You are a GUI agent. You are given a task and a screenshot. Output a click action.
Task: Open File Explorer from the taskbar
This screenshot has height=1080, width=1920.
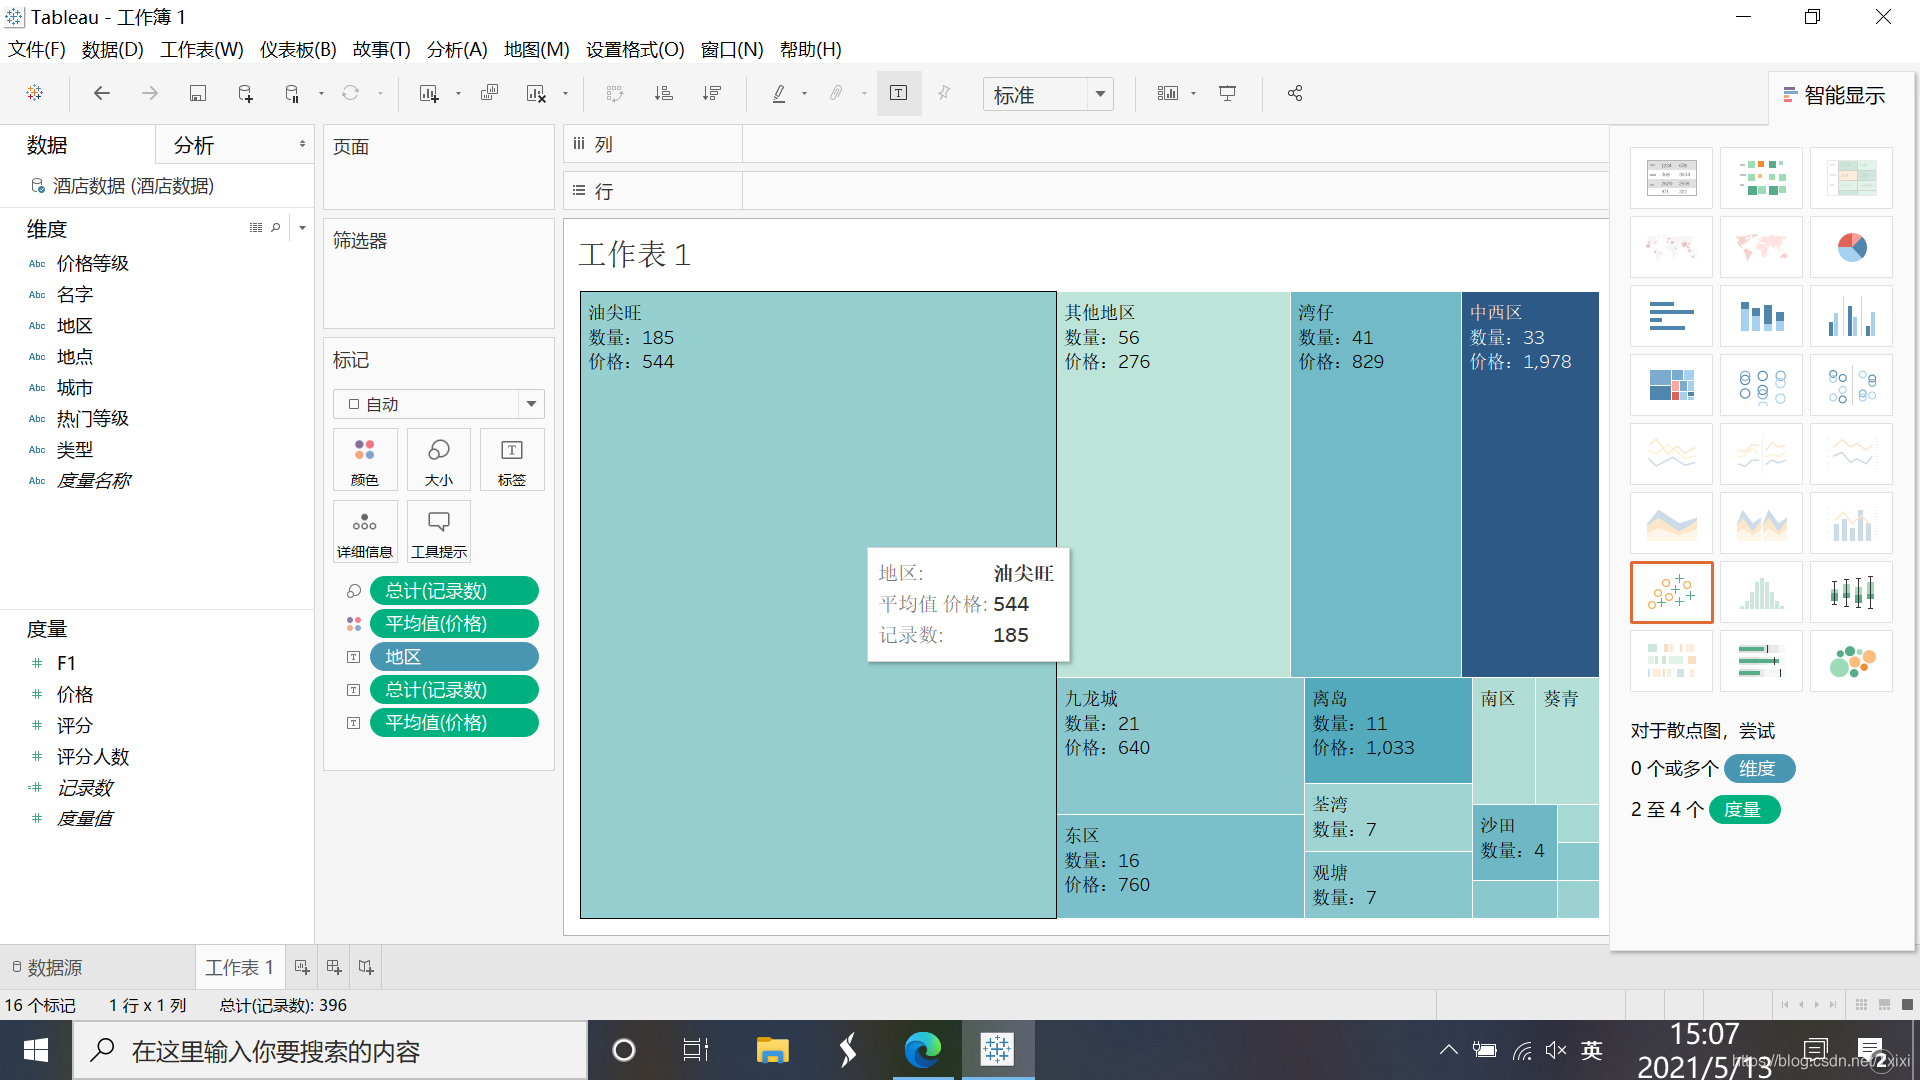[x=772, y=1051]
